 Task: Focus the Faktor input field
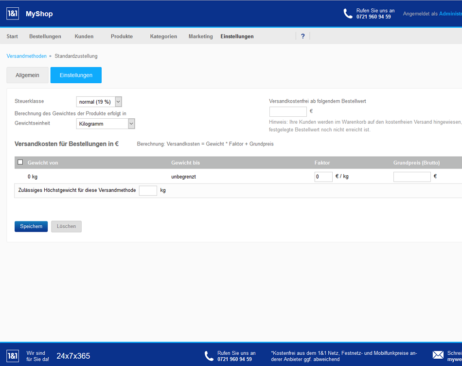323,177
